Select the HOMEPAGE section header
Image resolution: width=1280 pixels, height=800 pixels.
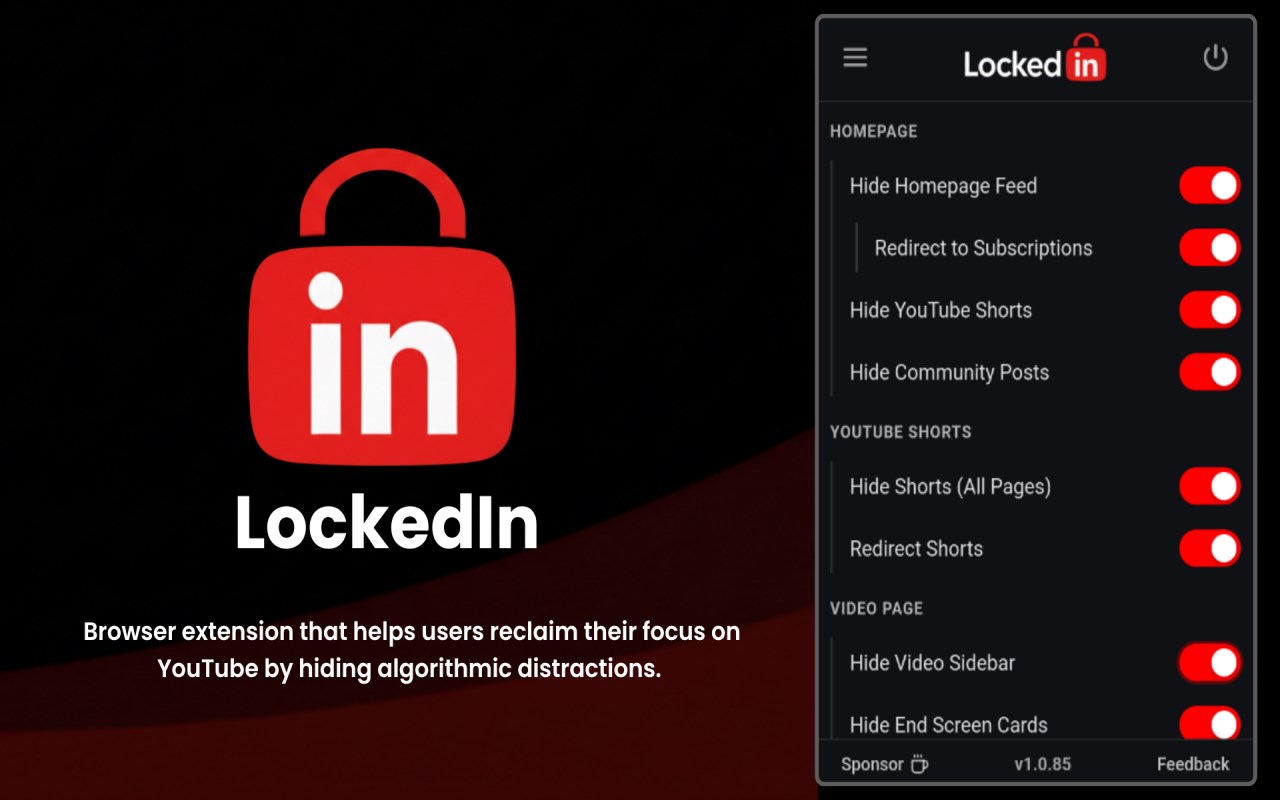(x=873, y=131)
